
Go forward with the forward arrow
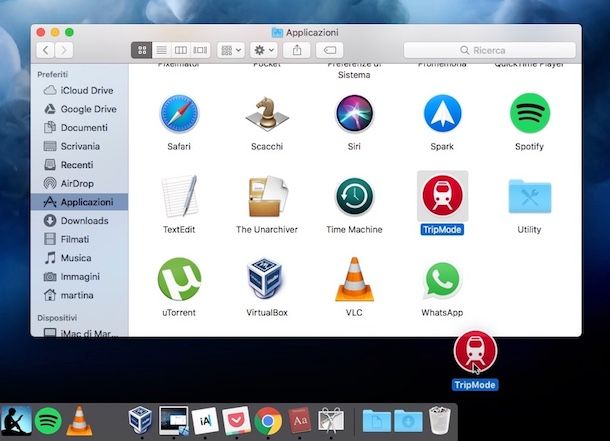64,50
